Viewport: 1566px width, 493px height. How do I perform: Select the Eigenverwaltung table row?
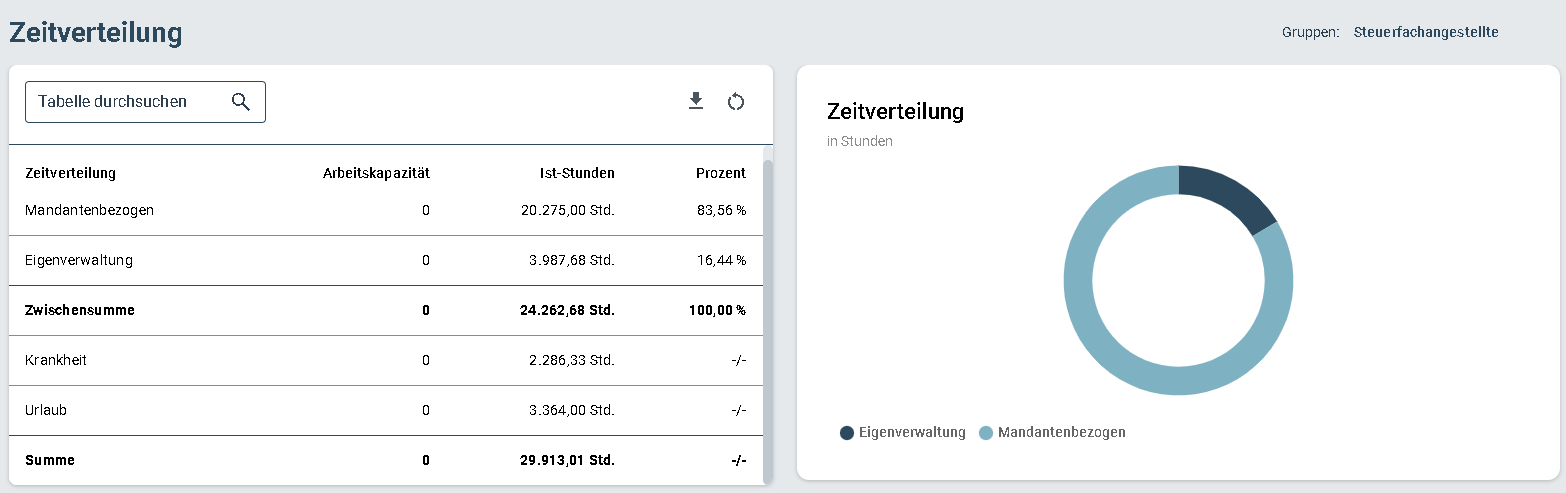(386, 260)
